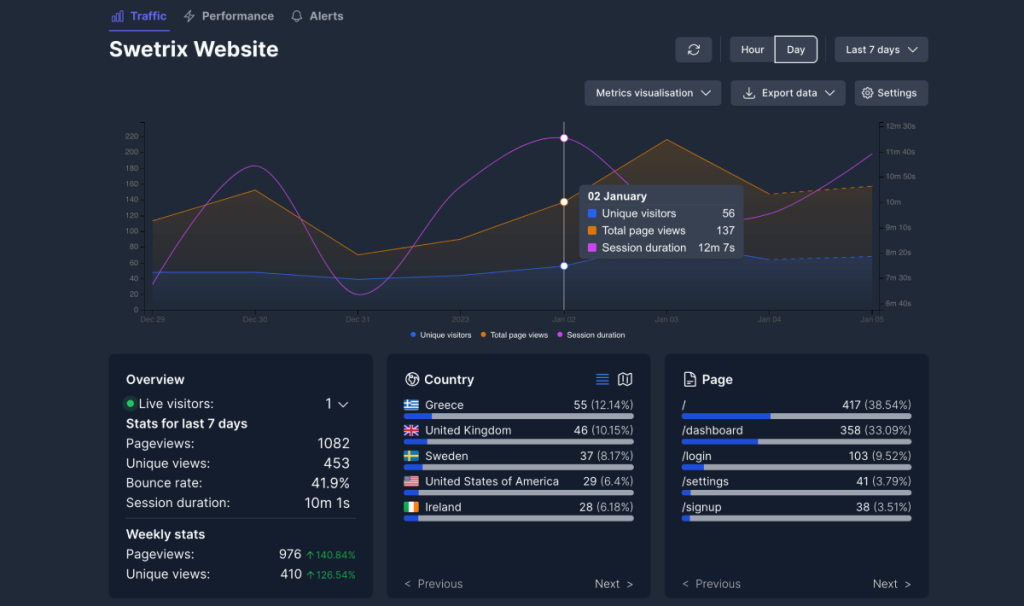Filter by the /login page row
The height and width of the screenshot is (606, 1024).
[x=796, y=456]
